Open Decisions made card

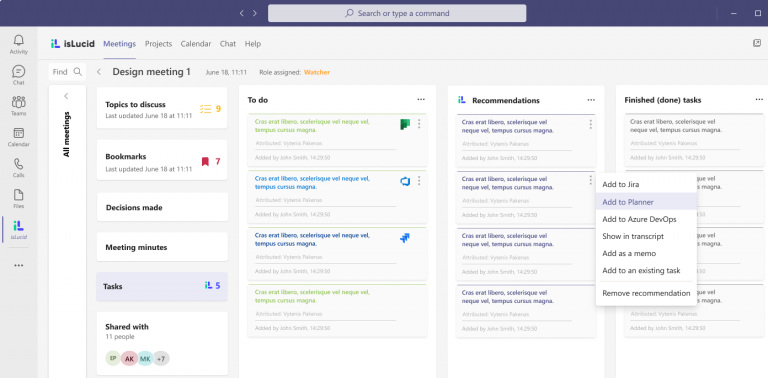[162, 207]
